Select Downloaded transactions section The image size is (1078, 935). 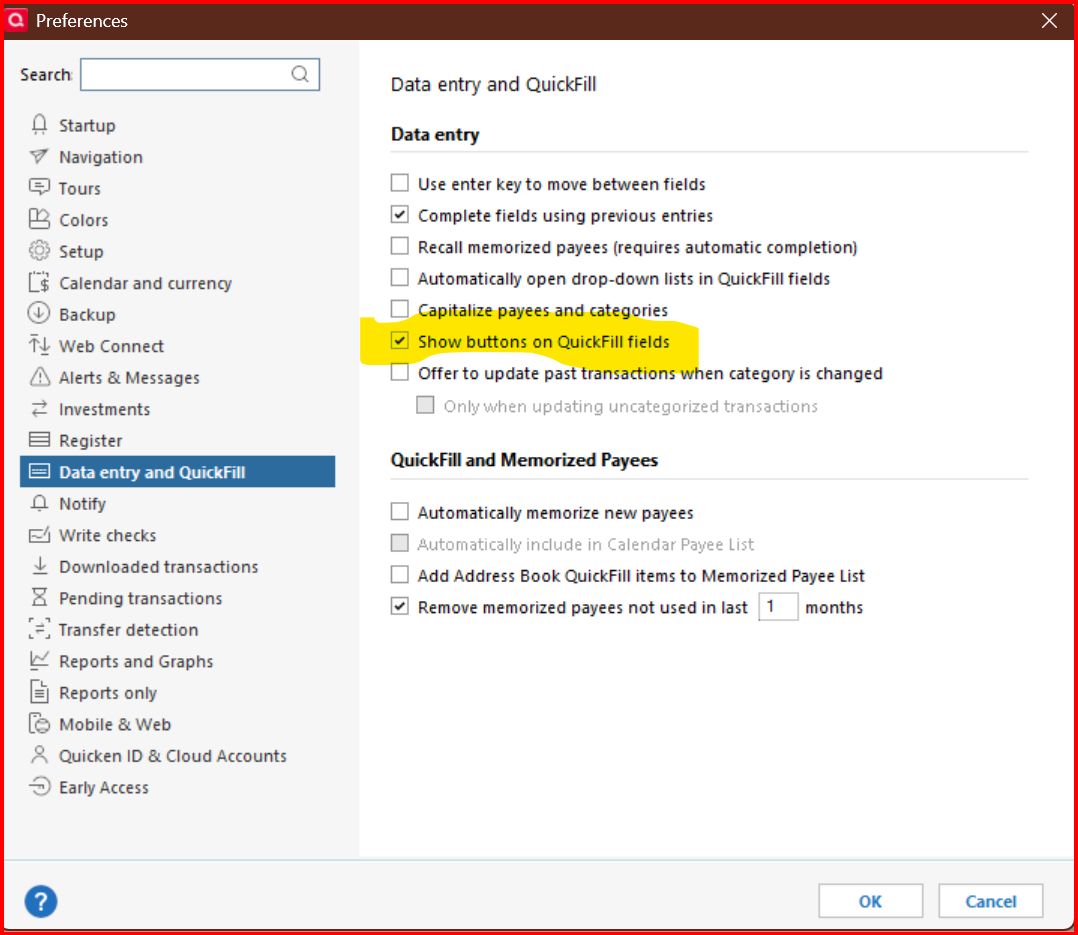[159, 566]
